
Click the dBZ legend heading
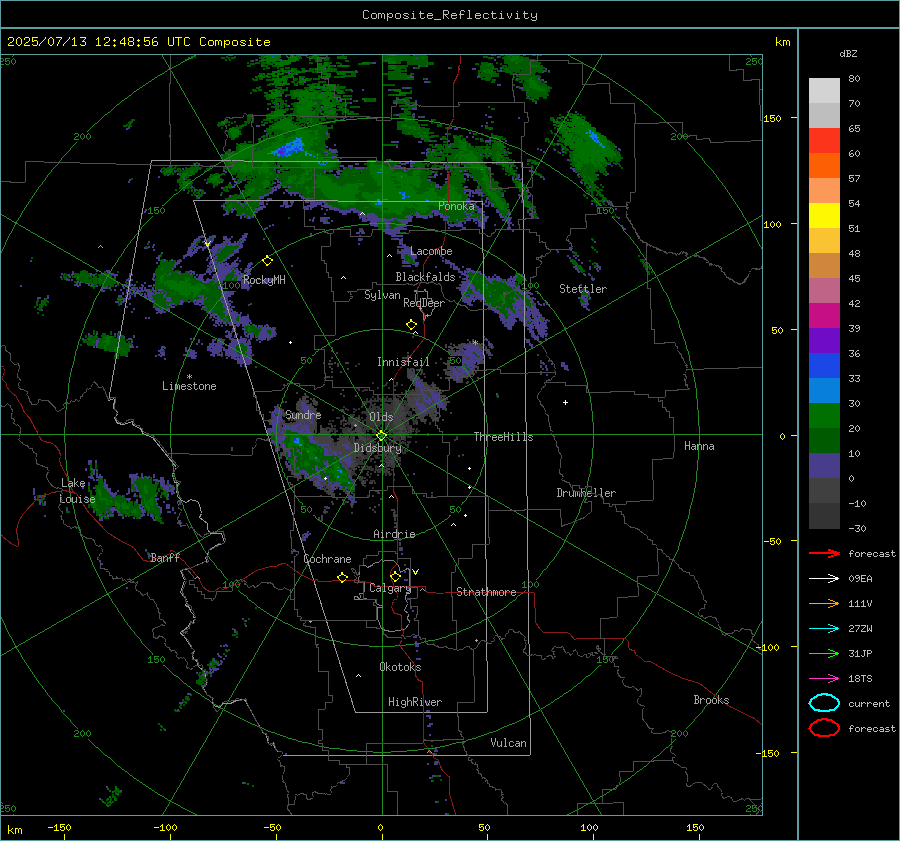(848, 53)
